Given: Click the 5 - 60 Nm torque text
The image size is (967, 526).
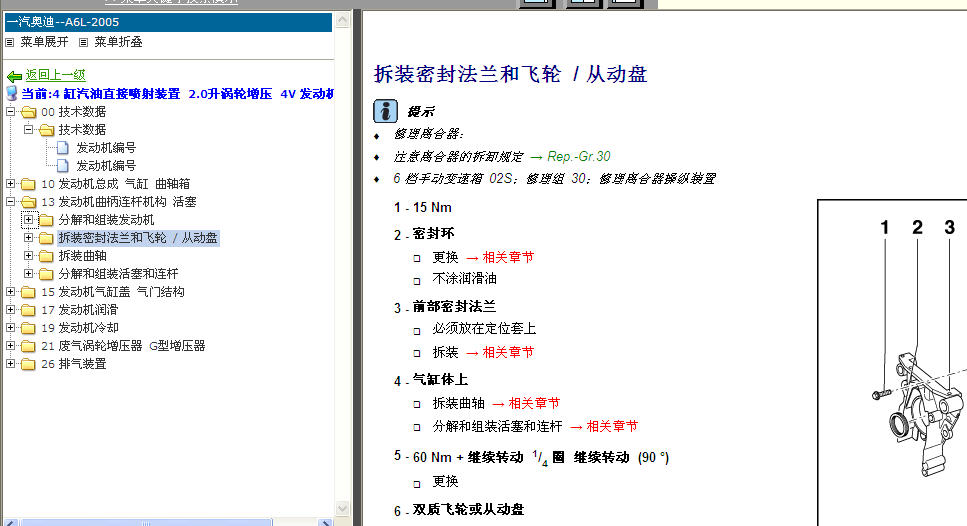Looking at the screenshot, I should click(532, 457).
